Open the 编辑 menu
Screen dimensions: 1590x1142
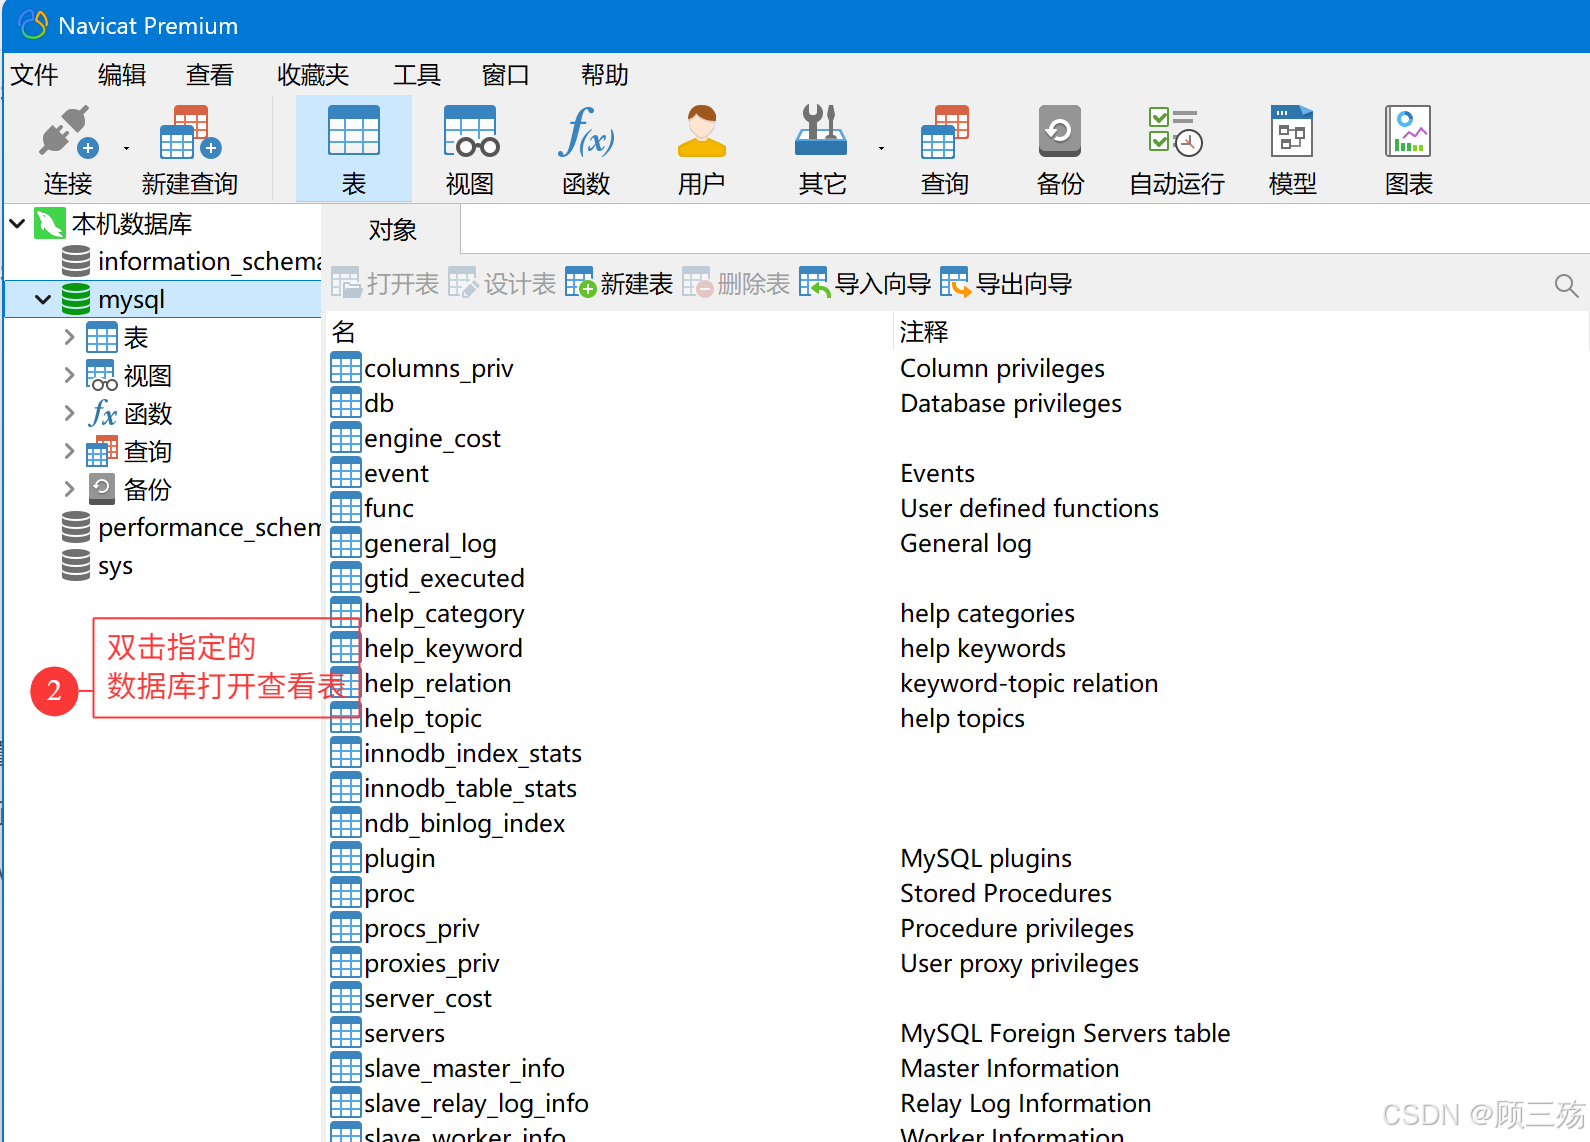click(x=122, y=75)
